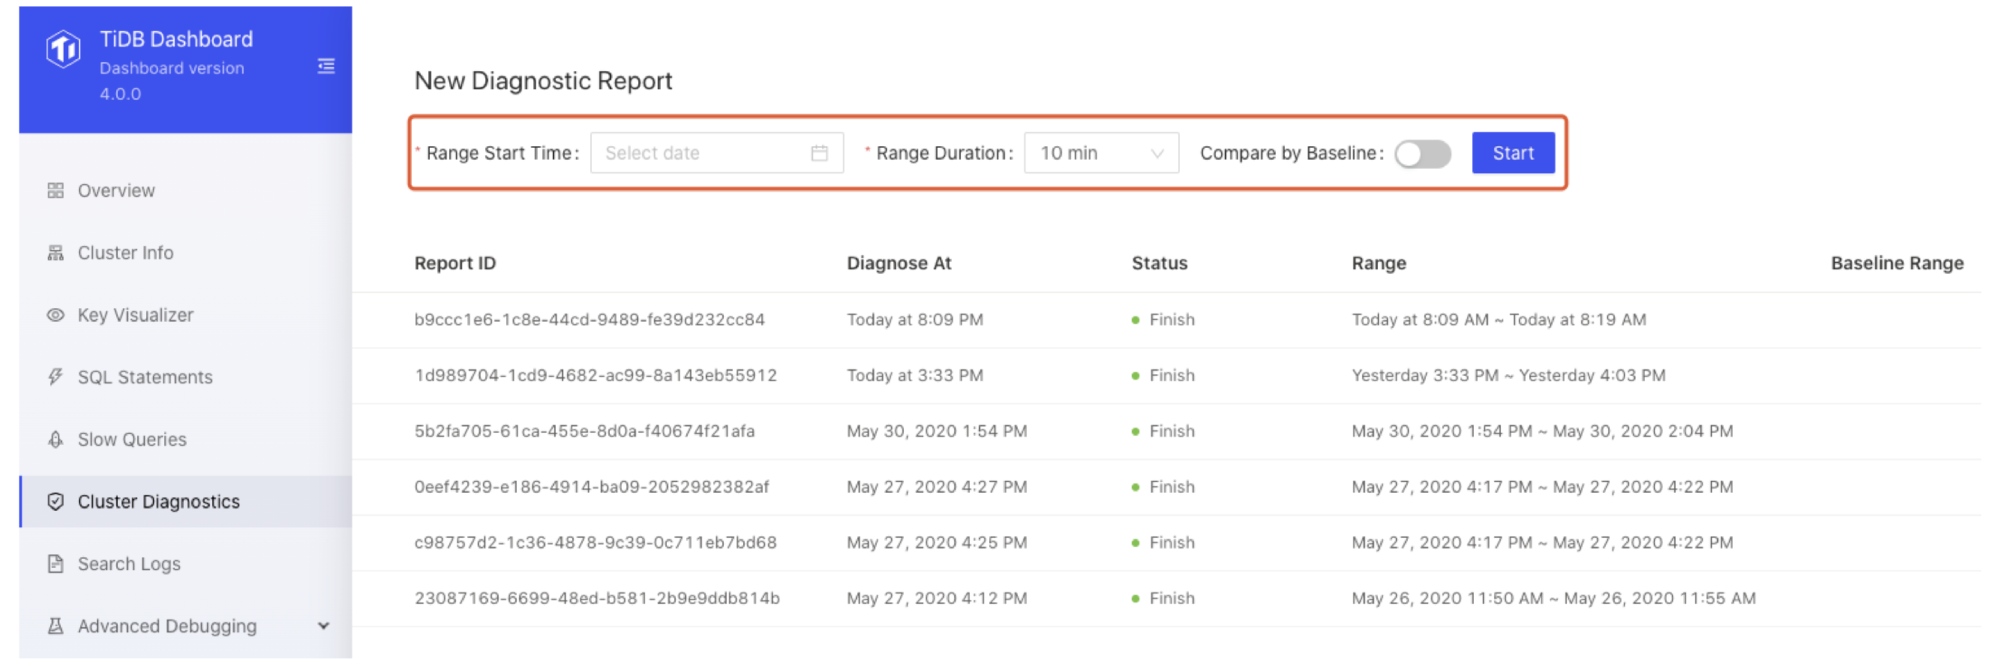The height and width of the screenshot is (666, 2000).
Task: Collapse sidebar using the menu fold icon
Action: (x=326, y=66)
